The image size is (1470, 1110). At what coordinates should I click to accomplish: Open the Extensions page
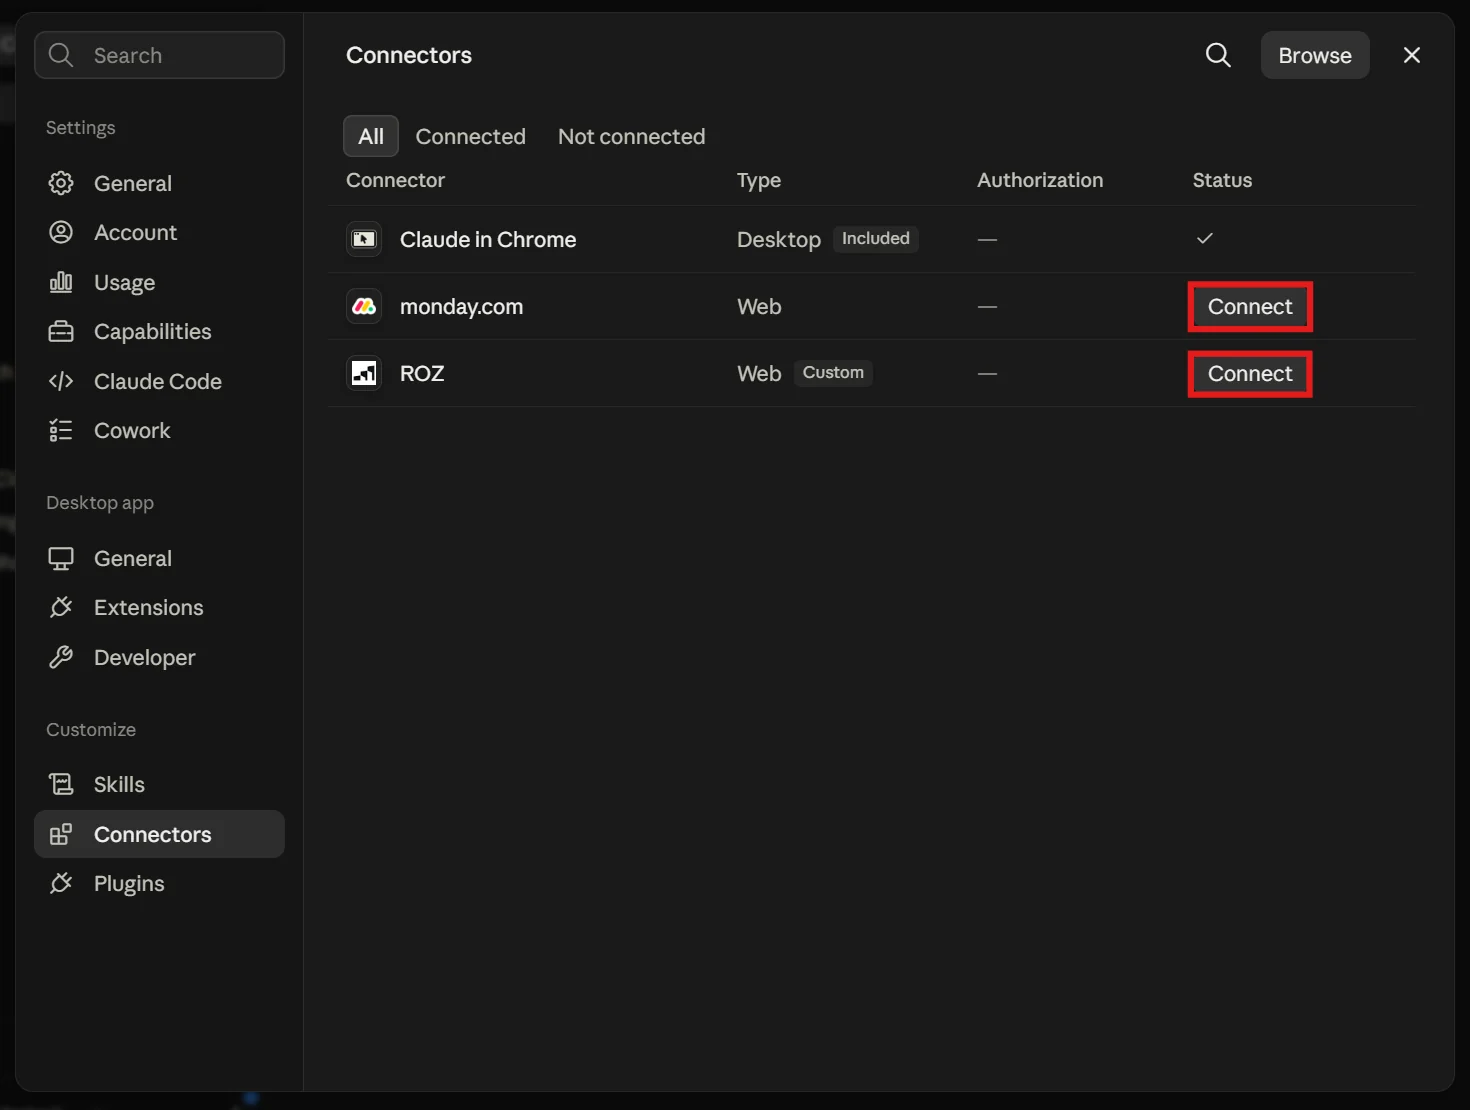pos(159,607)
